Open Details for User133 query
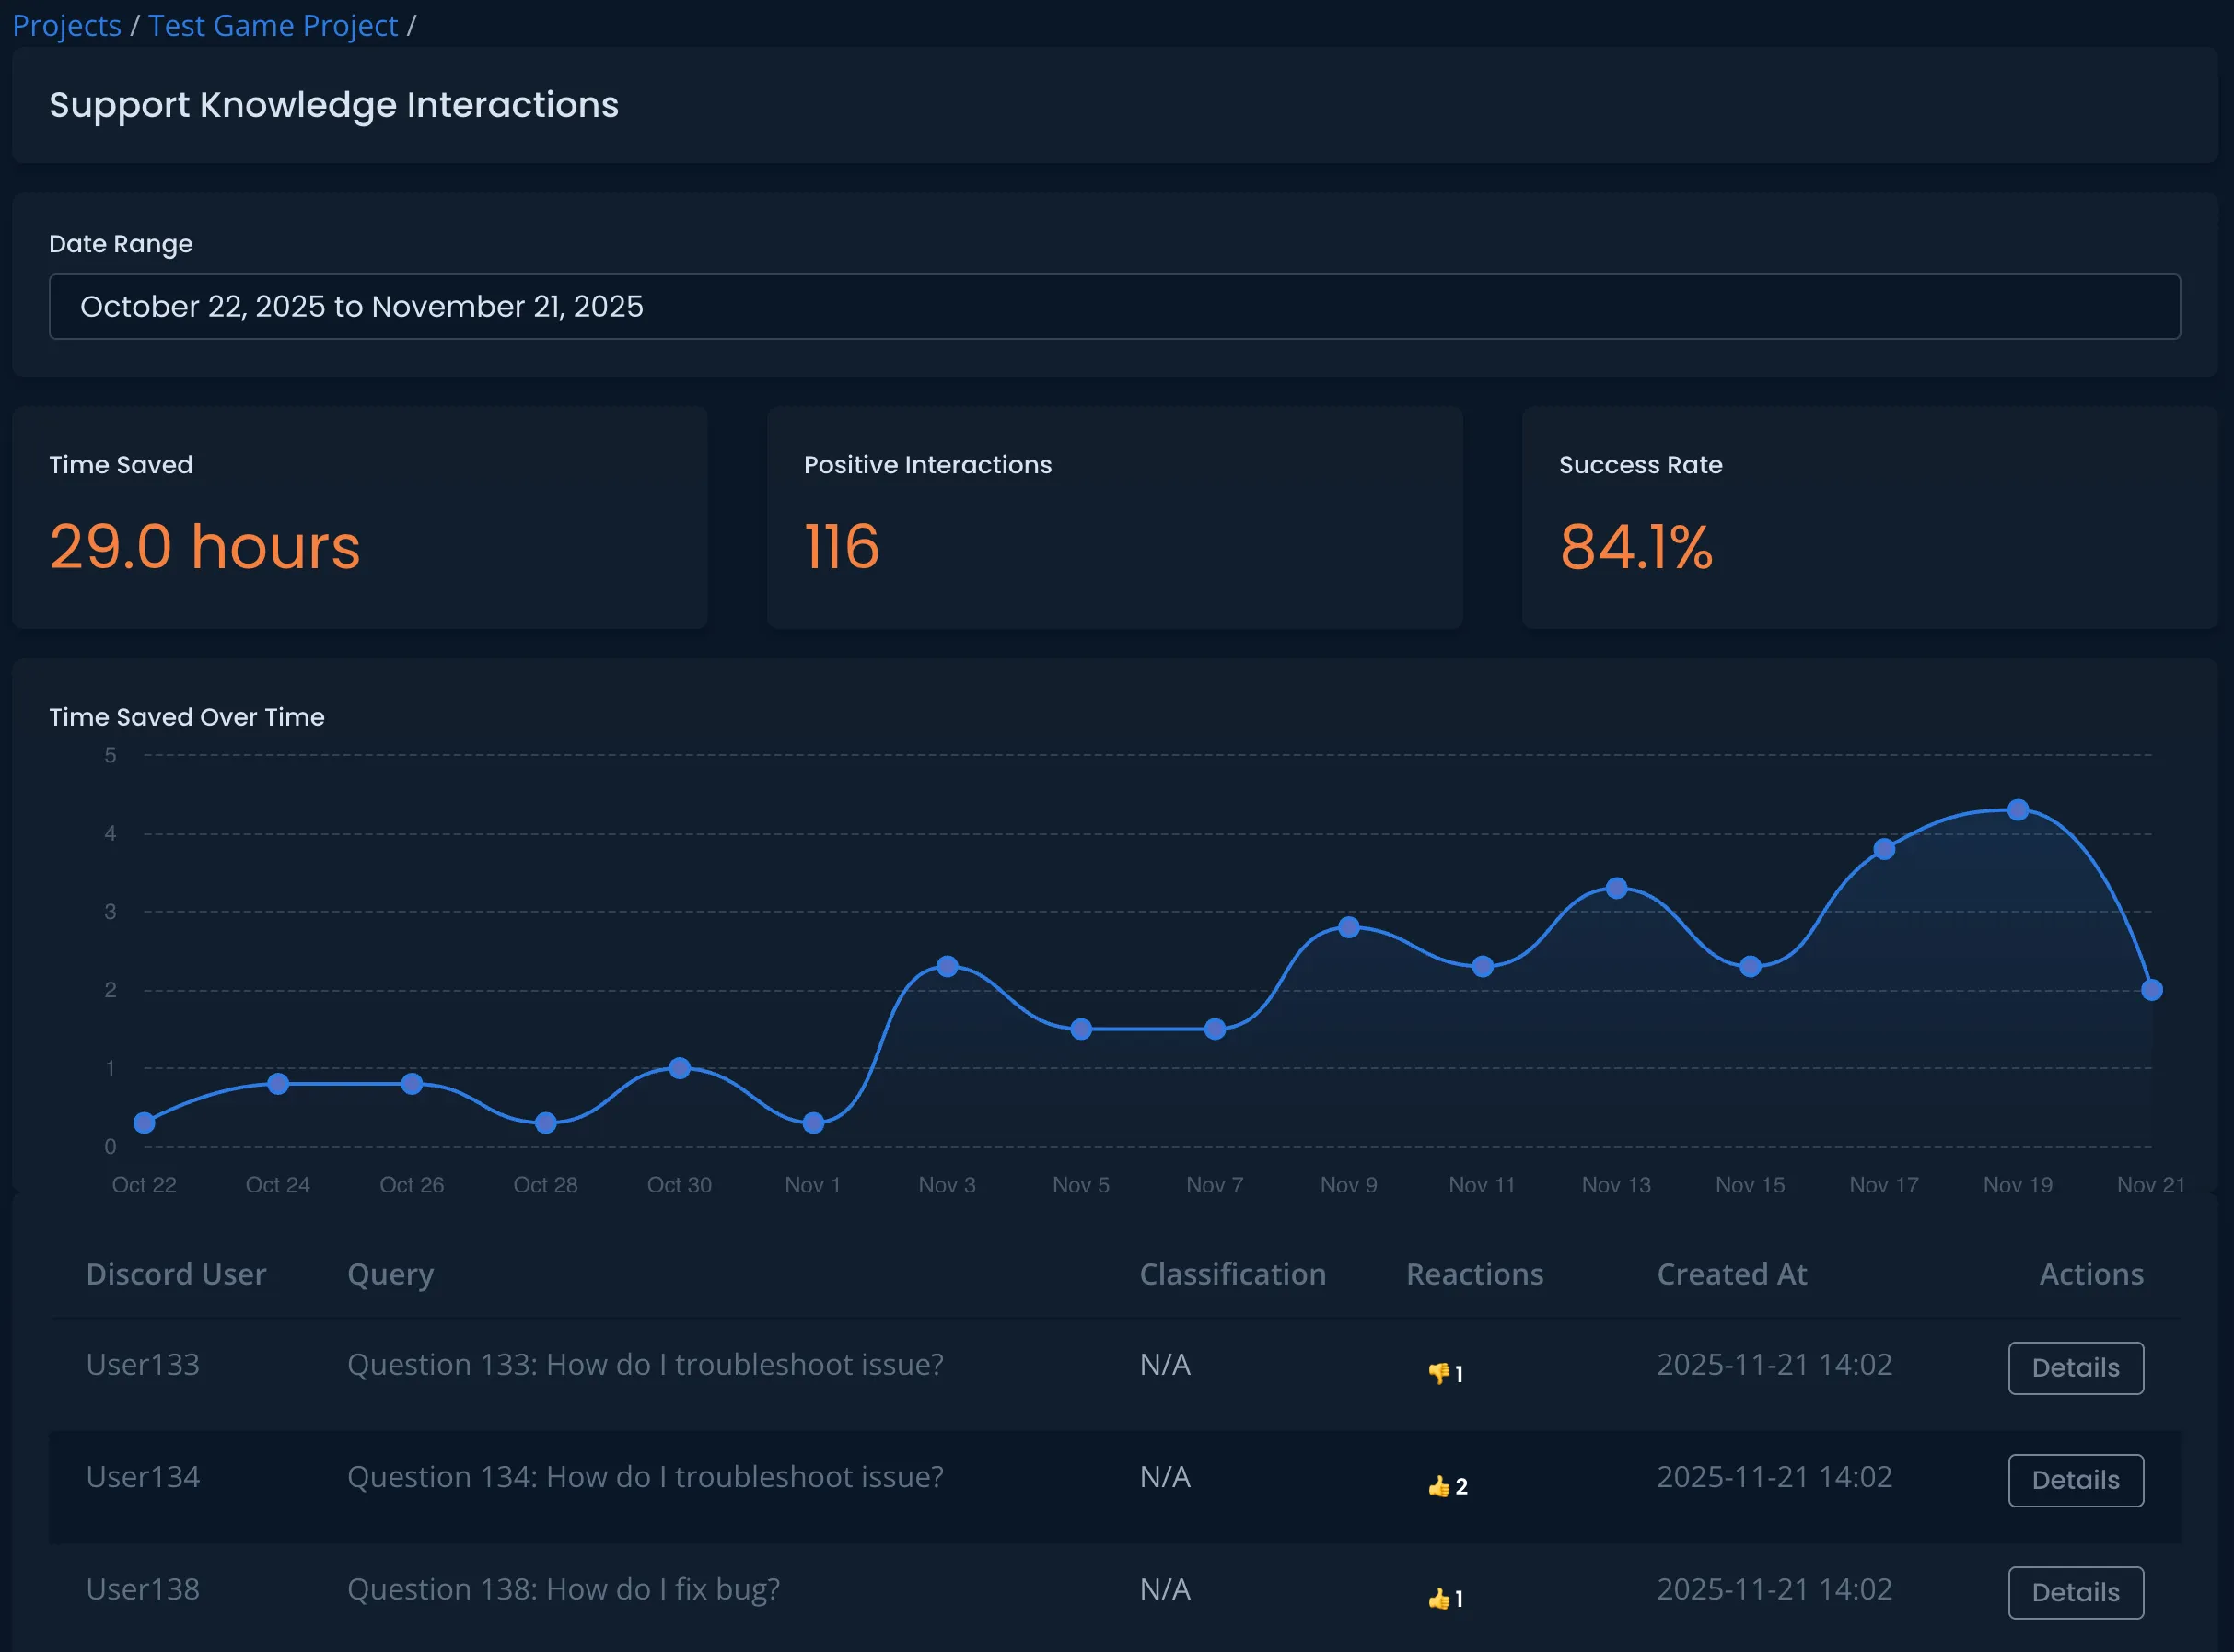2234x1652 pixels. (x=2075, y=1367)
